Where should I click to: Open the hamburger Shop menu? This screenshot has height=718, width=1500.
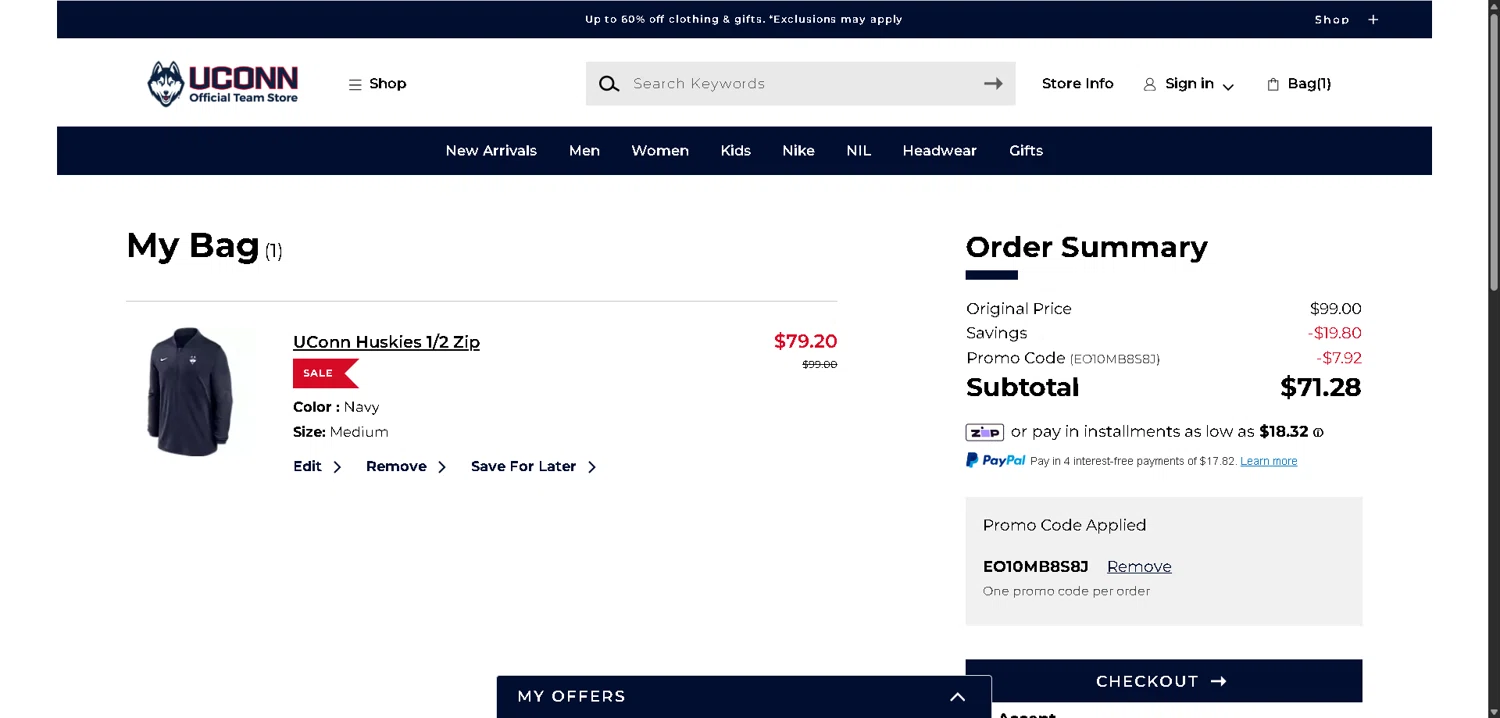point(377,84)
